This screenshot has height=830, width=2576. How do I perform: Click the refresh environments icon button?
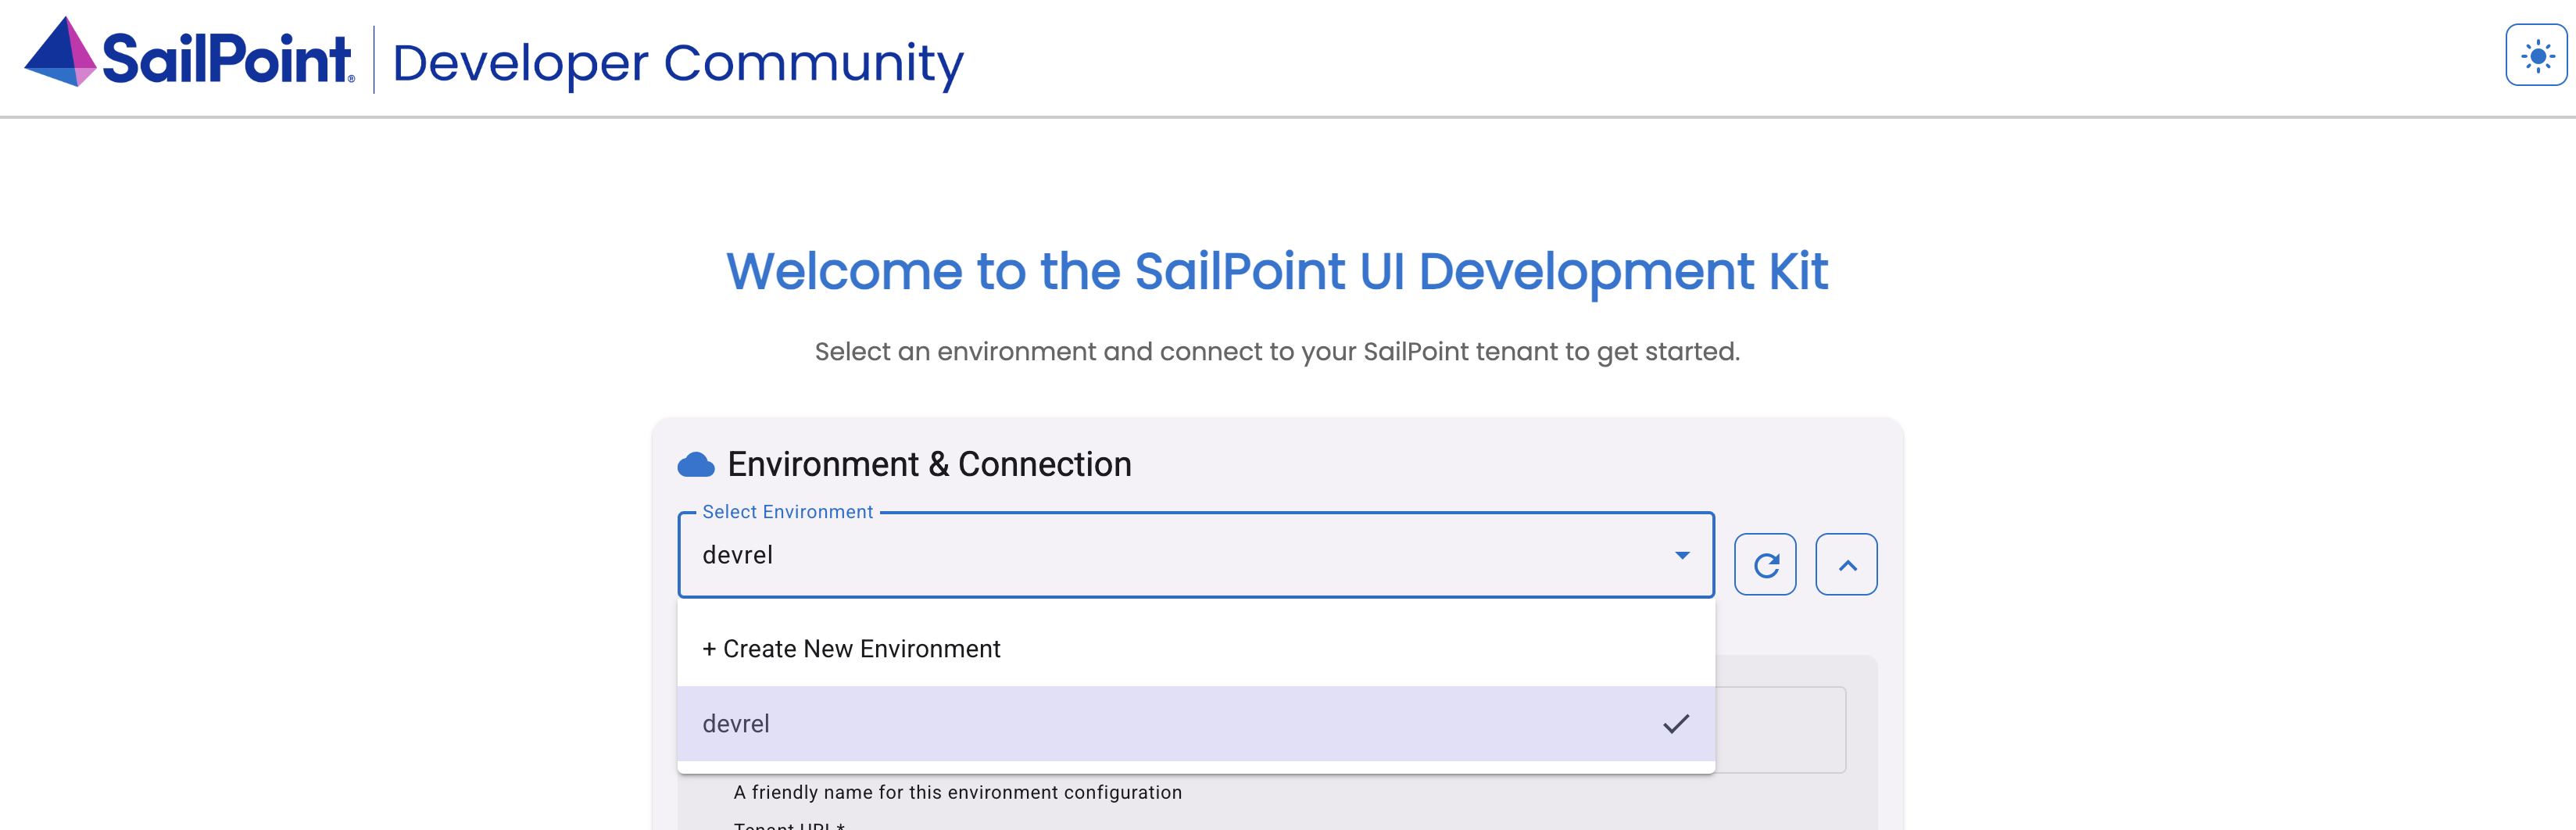click(x=1765, y=565)
